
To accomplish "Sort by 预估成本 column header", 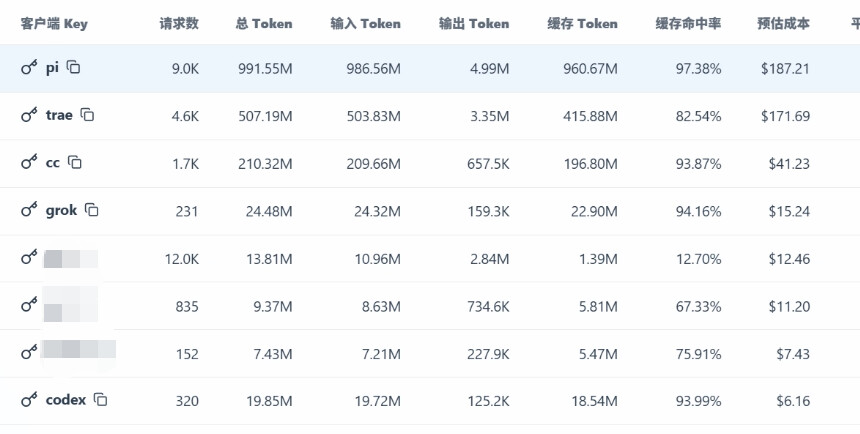I will click(783, 24).
